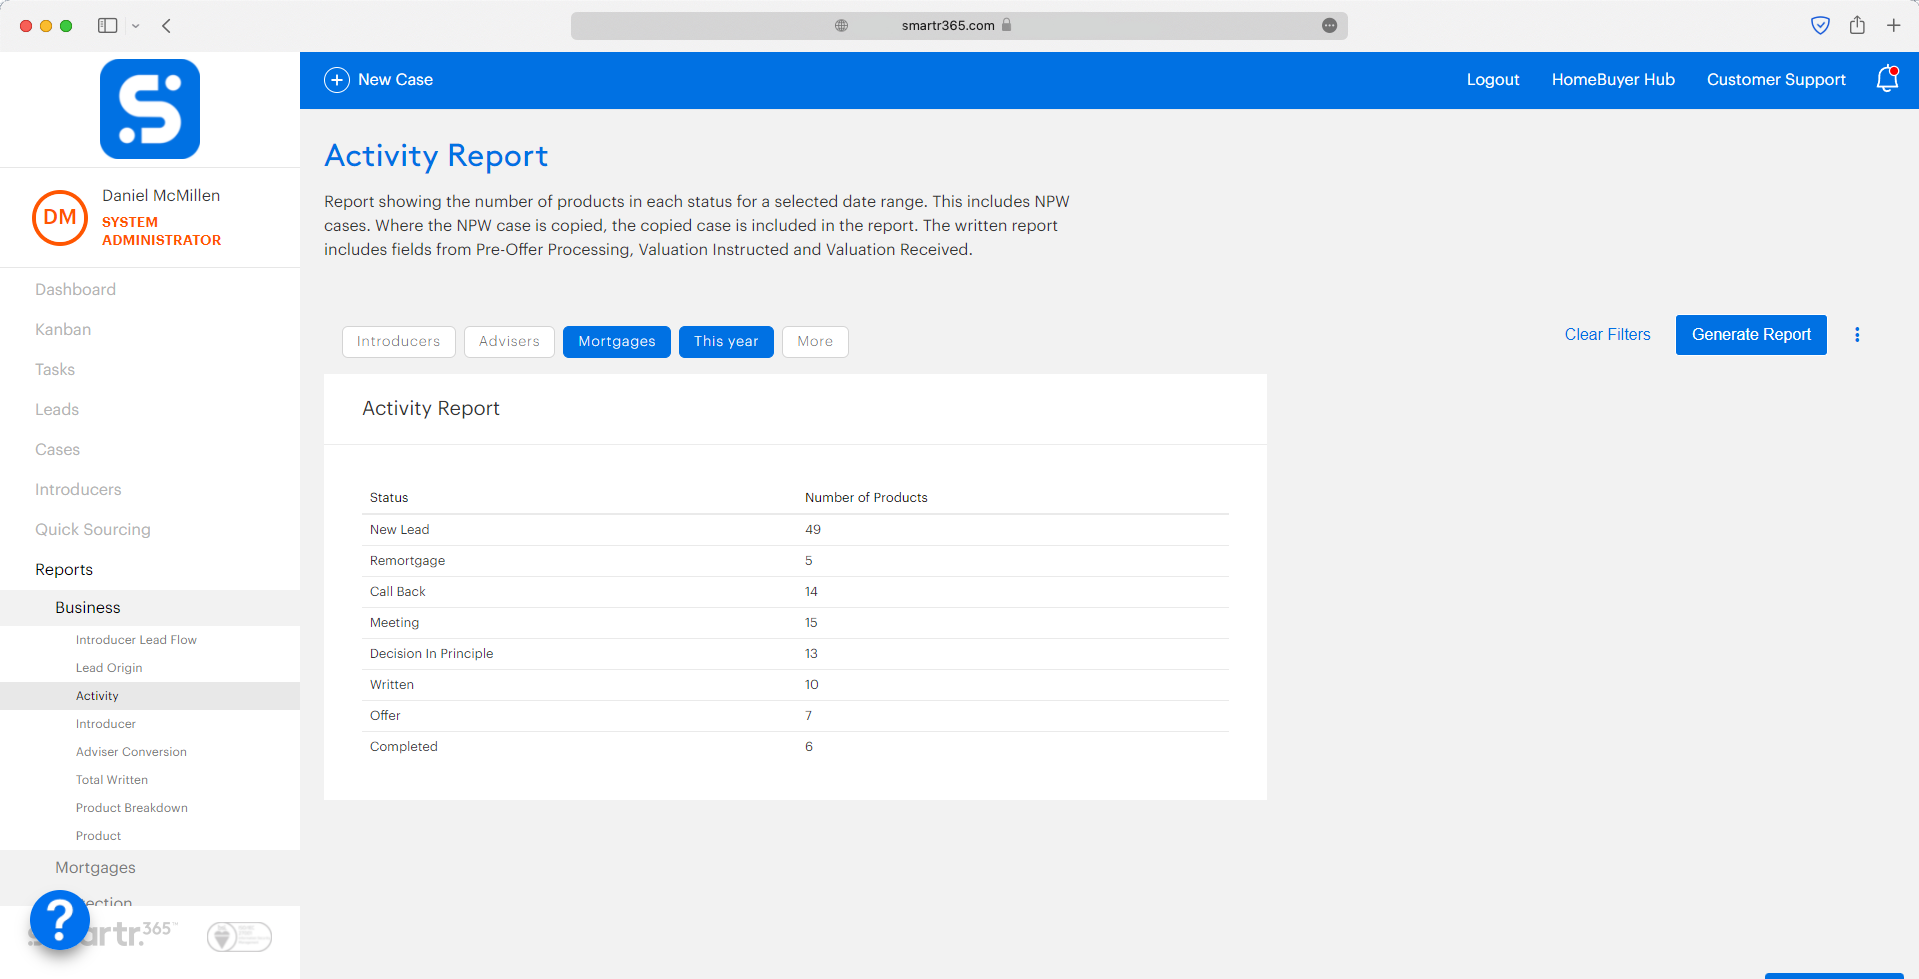The image size is (1919, 979).
Task: Click the Decision In Principle row
Action: click(795, 654)
